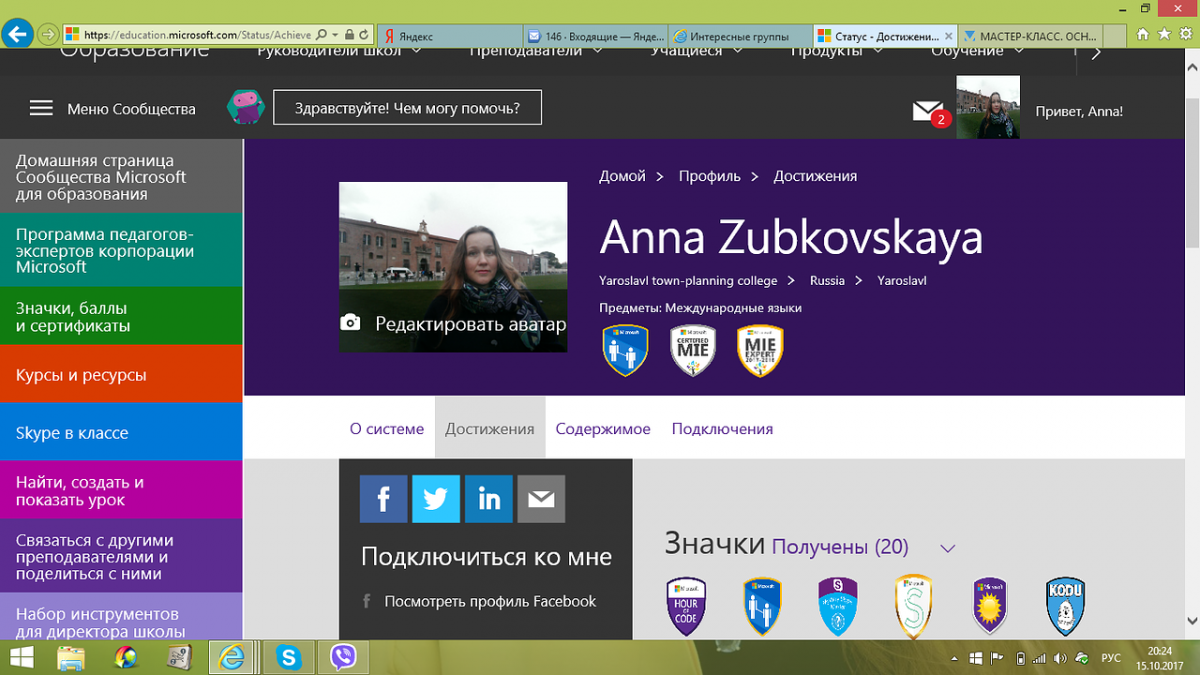Open the Certified MIE badge in profile header

click(692, 350)
